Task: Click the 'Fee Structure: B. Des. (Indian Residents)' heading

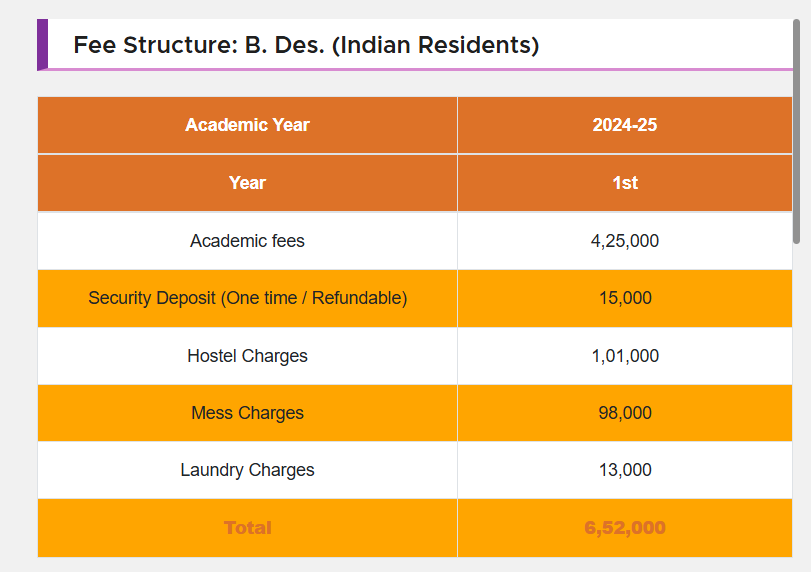Action: pos(306,45)
